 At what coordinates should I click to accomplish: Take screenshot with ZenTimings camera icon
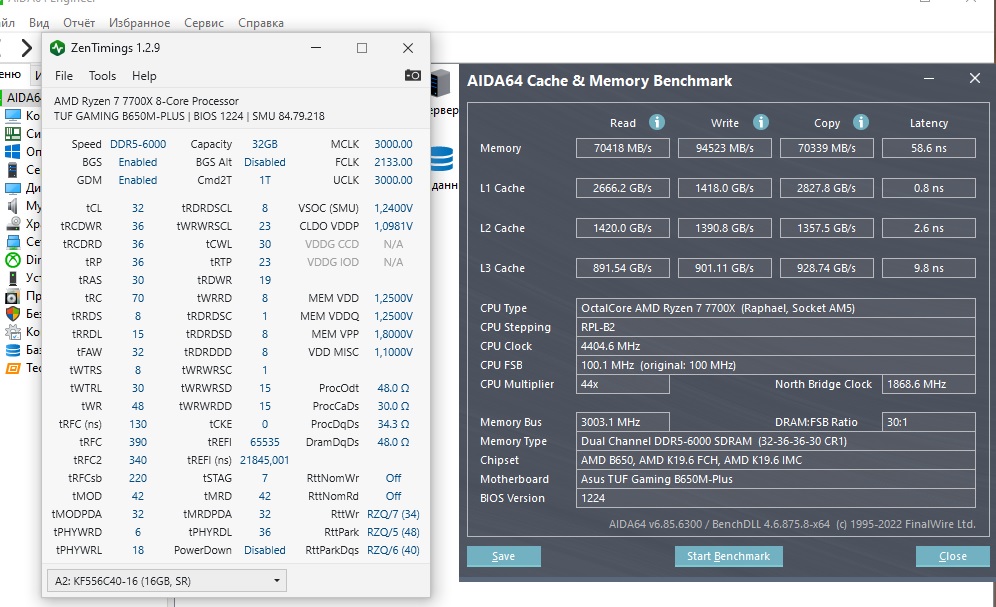pyautogui.click(x=413, y=76)
